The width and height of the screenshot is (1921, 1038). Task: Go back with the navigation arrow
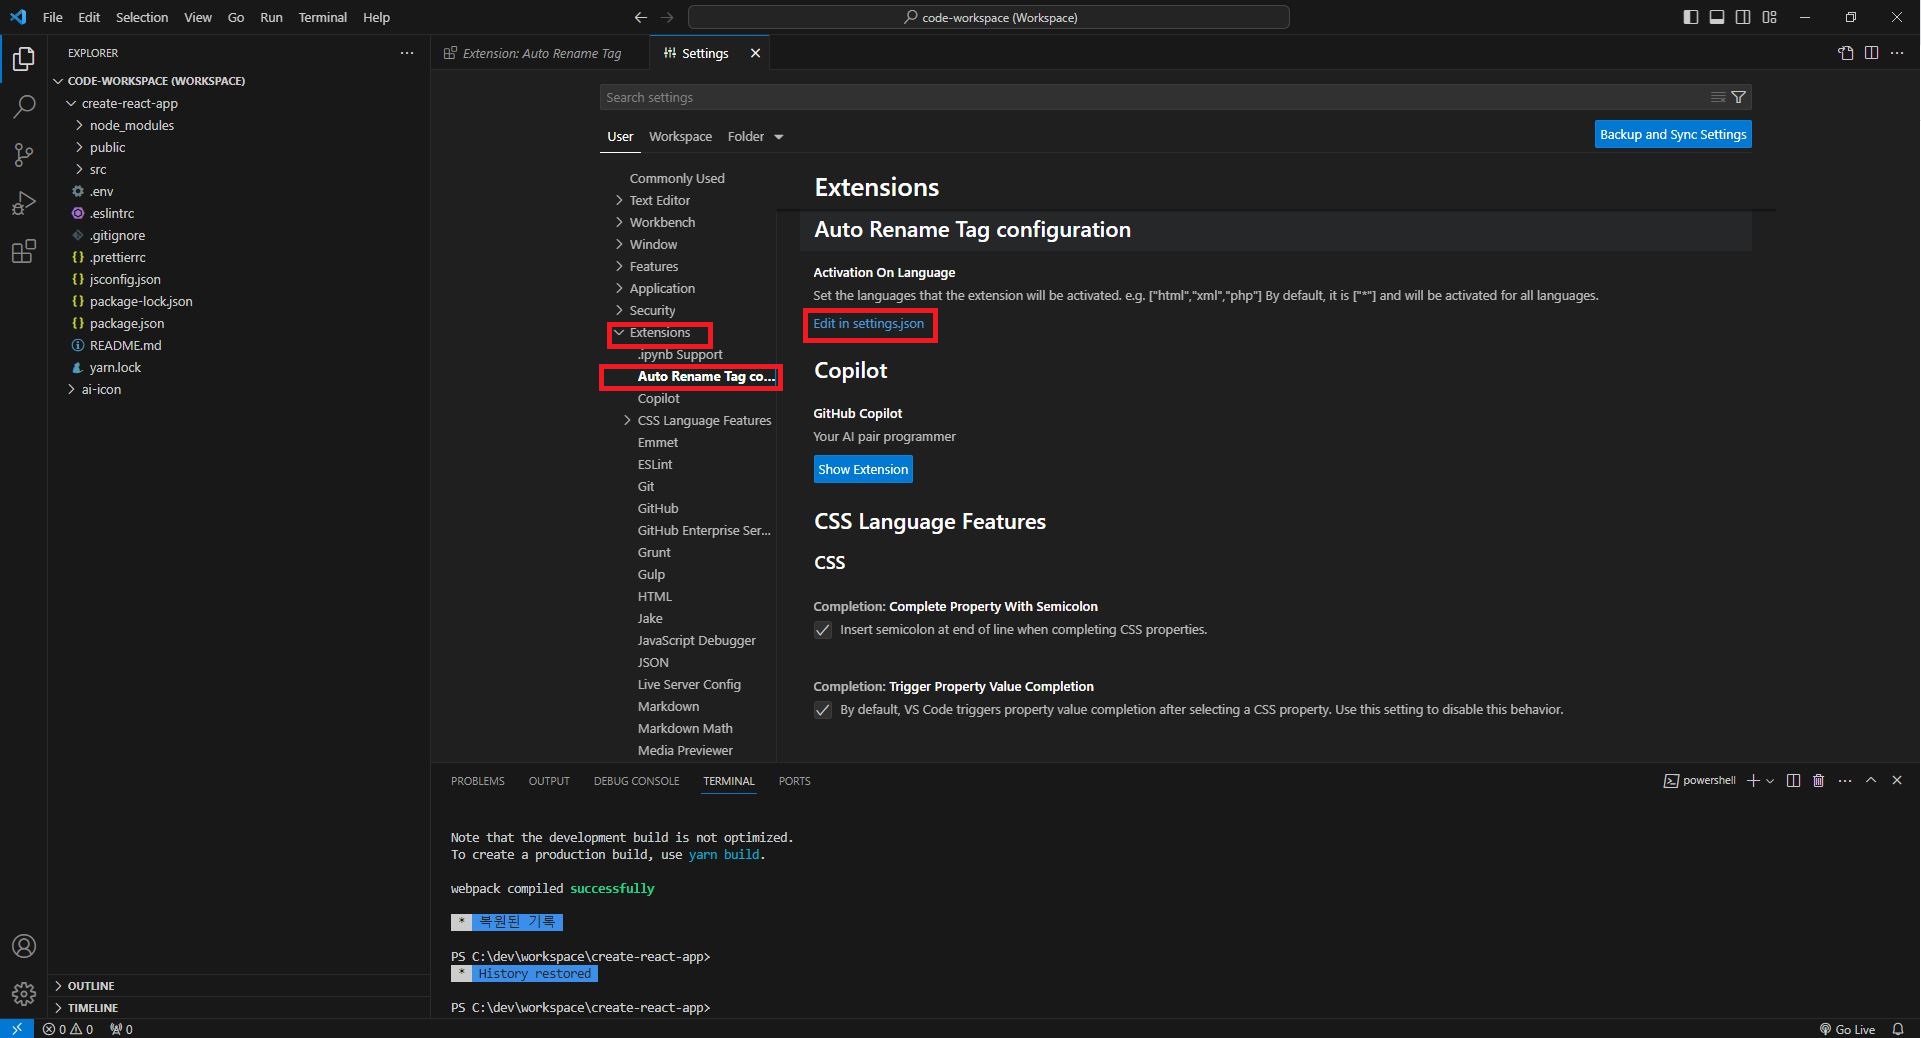coord(640,17)
